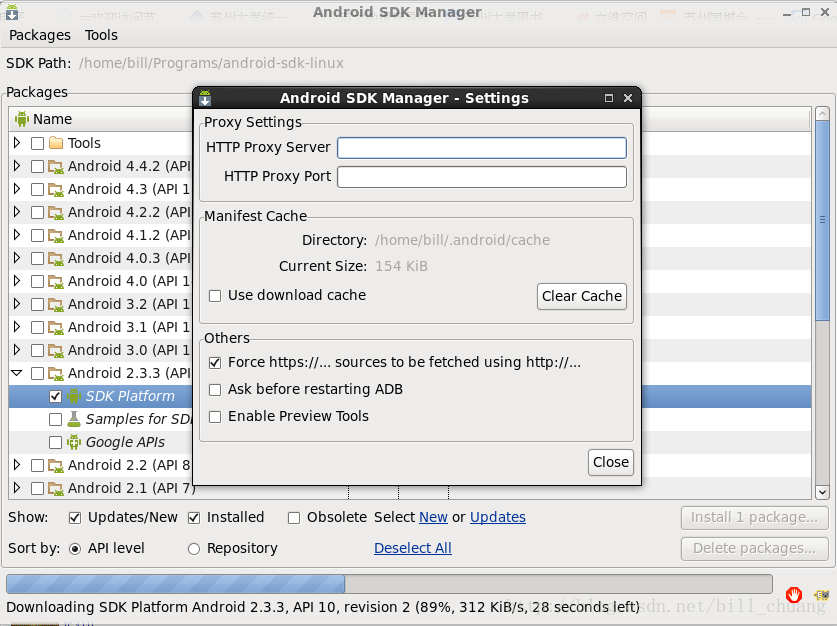Enable Ask before restarting ADB
Image resolution: width=837 pixels, height=626 pixels.
[x=215, y=390]
